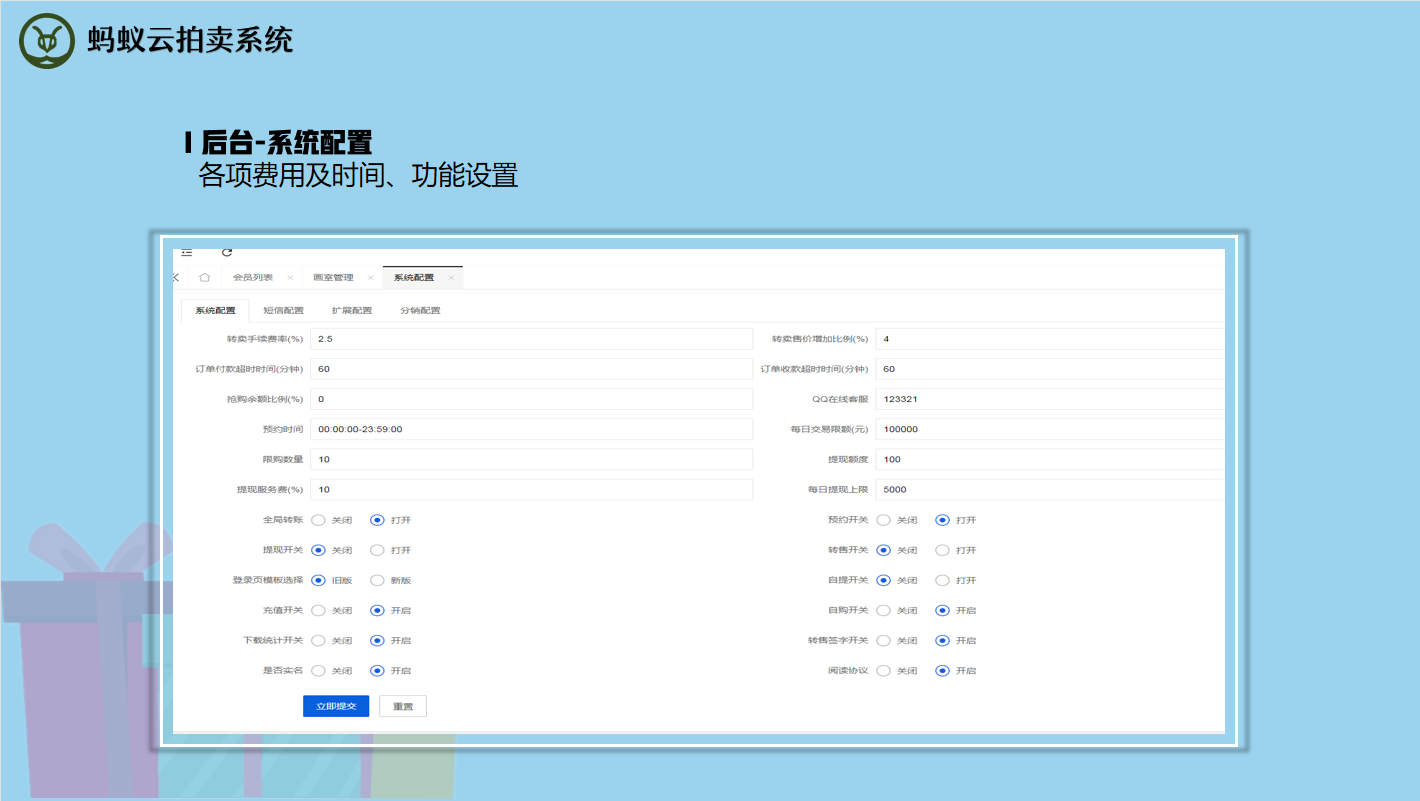Click the ant logo of 蚂蚁云拍卖系统
The width and height of the screenshot is (1420, 801).
click(47, 41)
